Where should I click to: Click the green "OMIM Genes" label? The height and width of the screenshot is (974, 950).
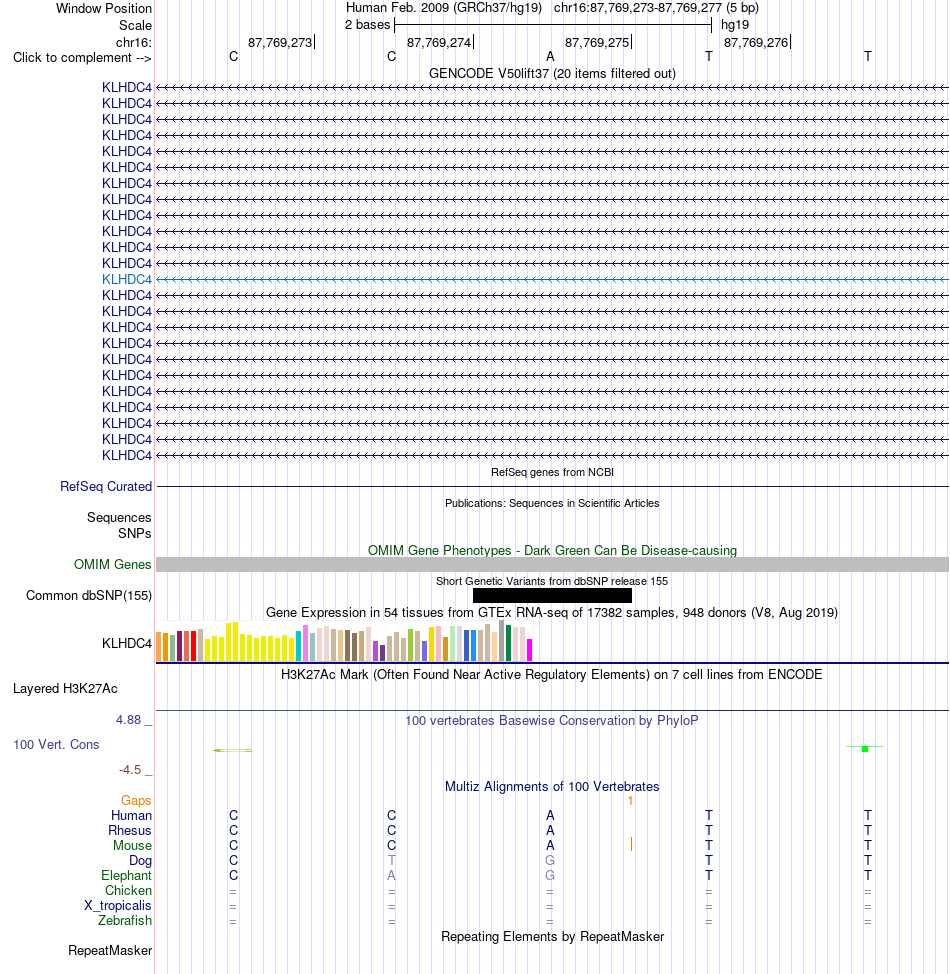(x=112, y=565)
